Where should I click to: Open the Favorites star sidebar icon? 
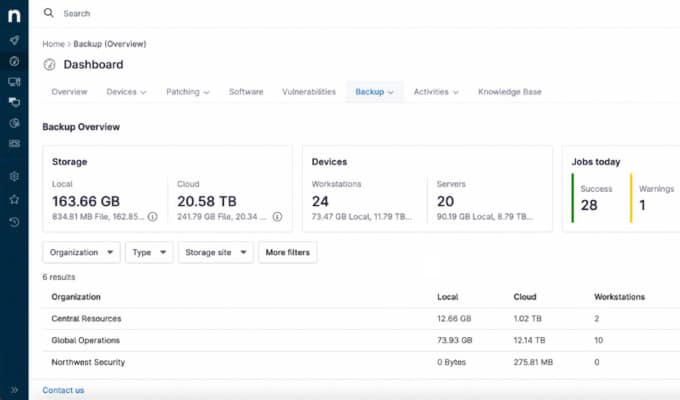(14, 199)
